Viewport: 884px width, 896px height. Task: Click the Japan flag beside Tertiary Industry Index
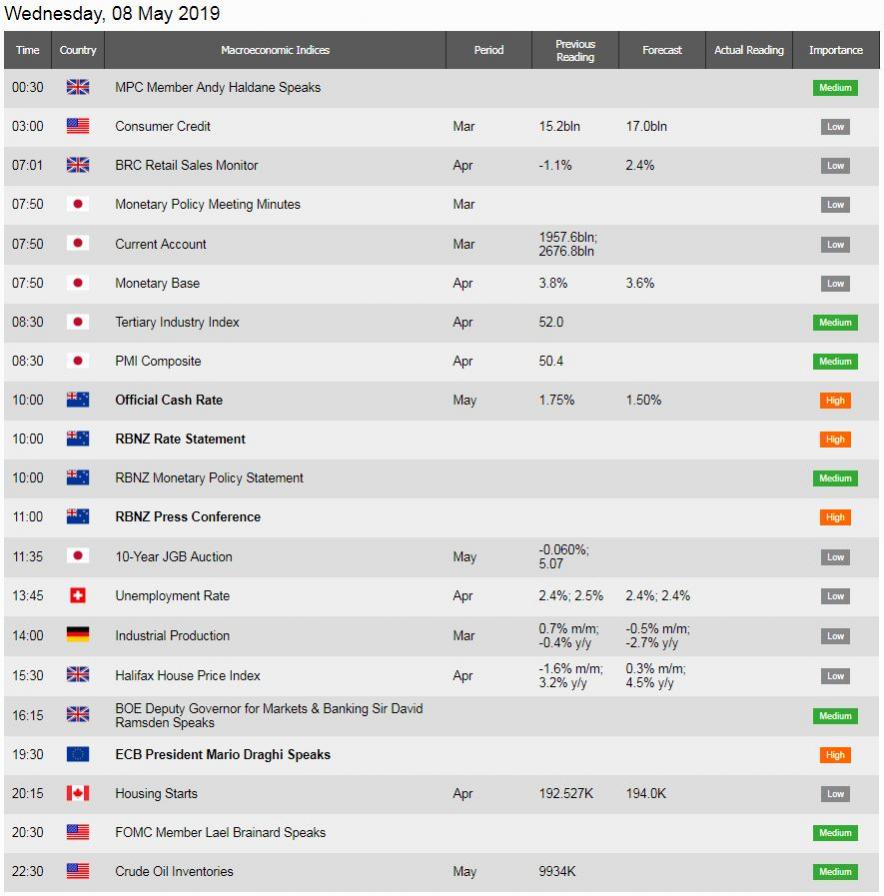(x=78, y=322)
